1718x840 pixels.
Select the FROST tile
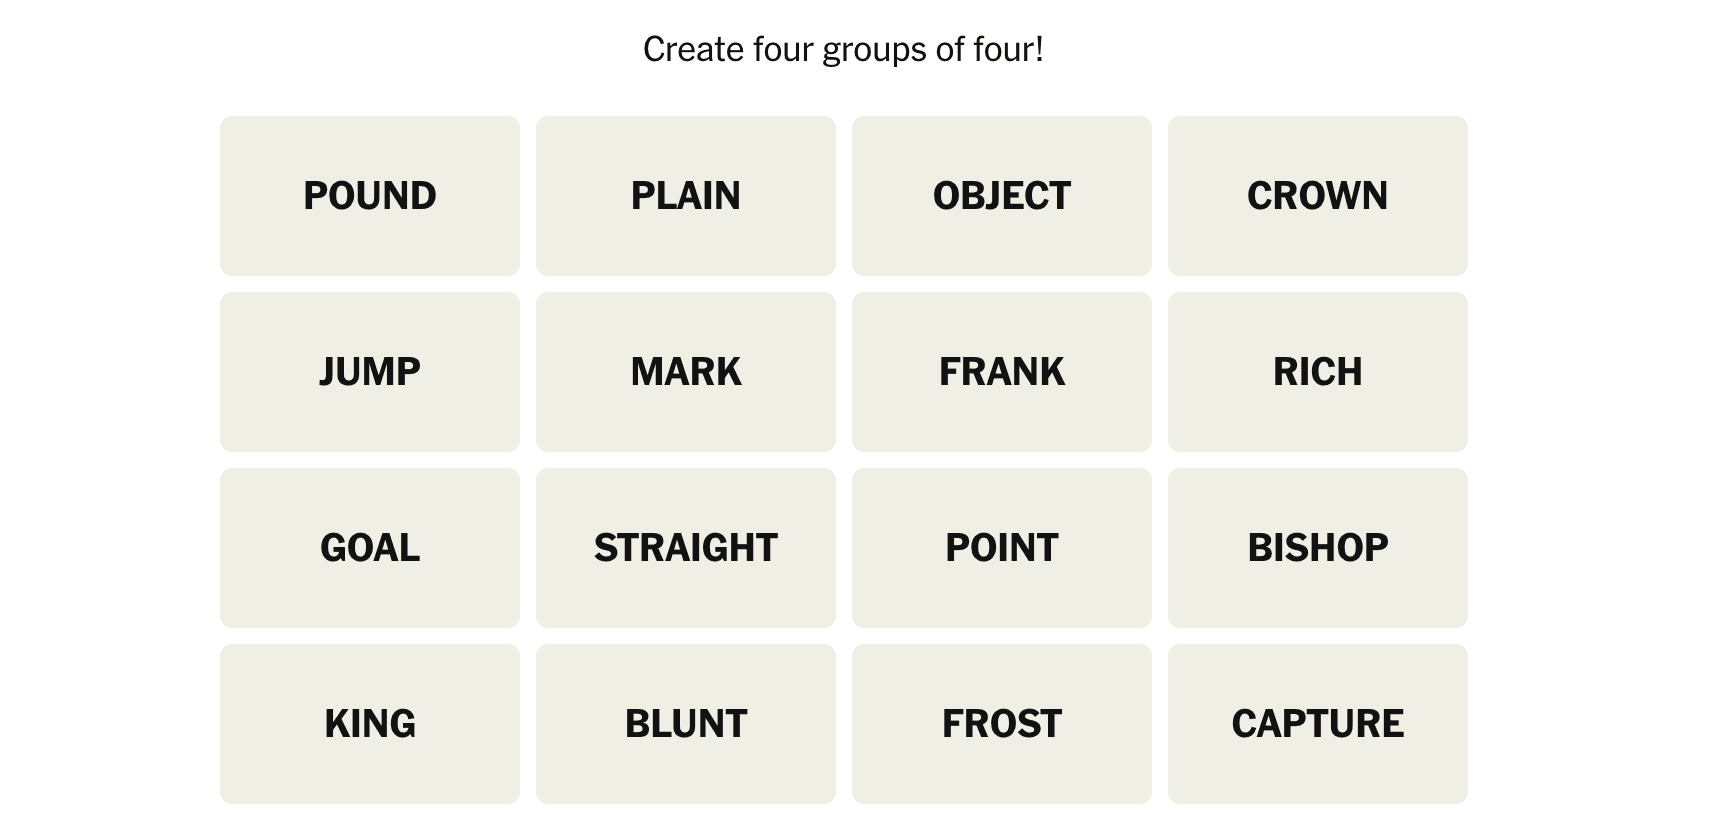(x=1002, y=724)
